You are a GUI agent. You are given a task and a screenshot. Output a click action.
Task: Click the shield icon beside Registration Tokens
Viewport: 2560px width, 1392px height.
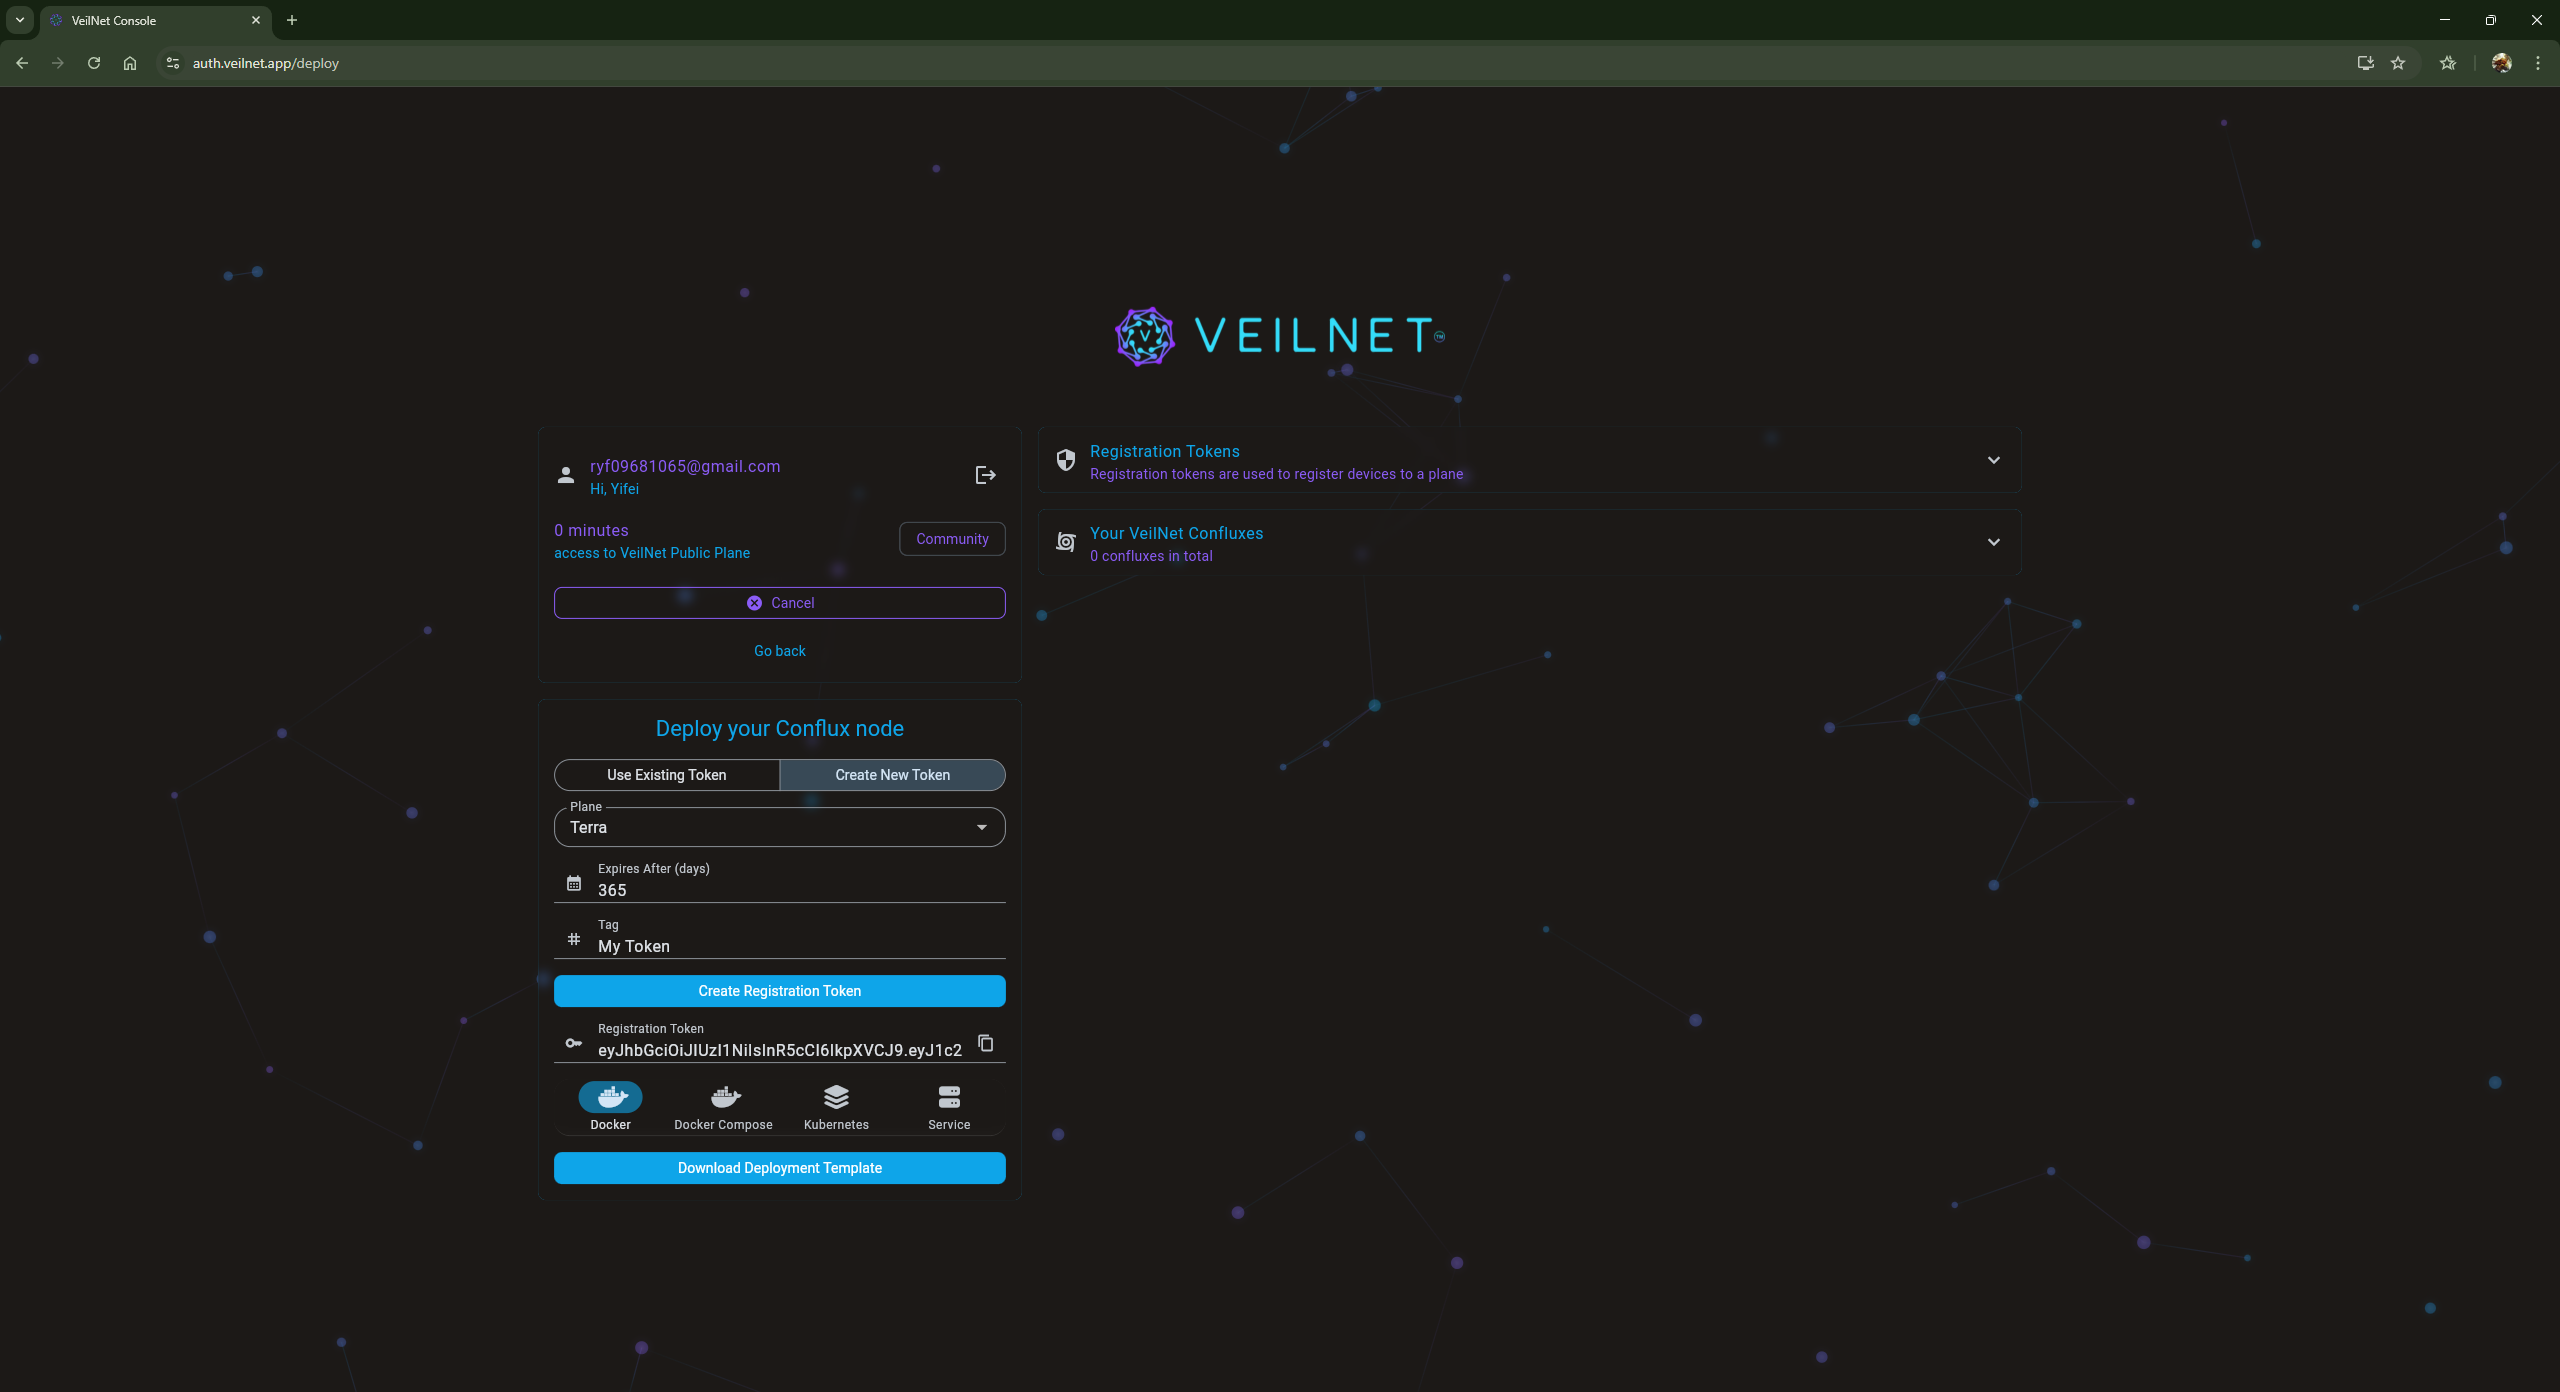click(x=1065, y=460)
